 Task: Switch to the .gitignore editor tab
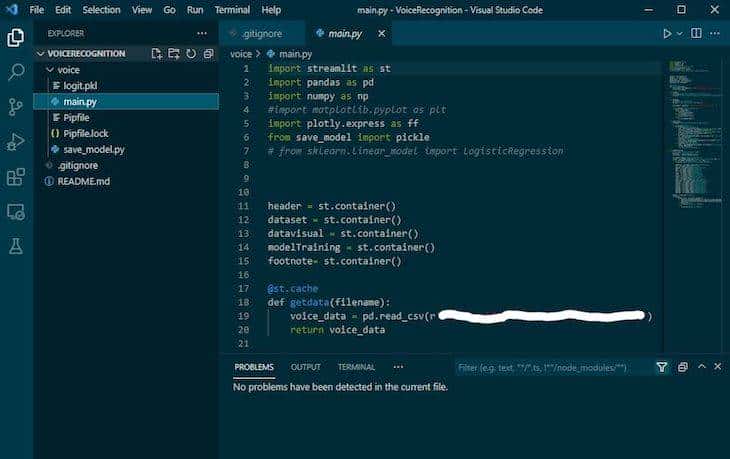pyautogui.click(x=262, y=34)
